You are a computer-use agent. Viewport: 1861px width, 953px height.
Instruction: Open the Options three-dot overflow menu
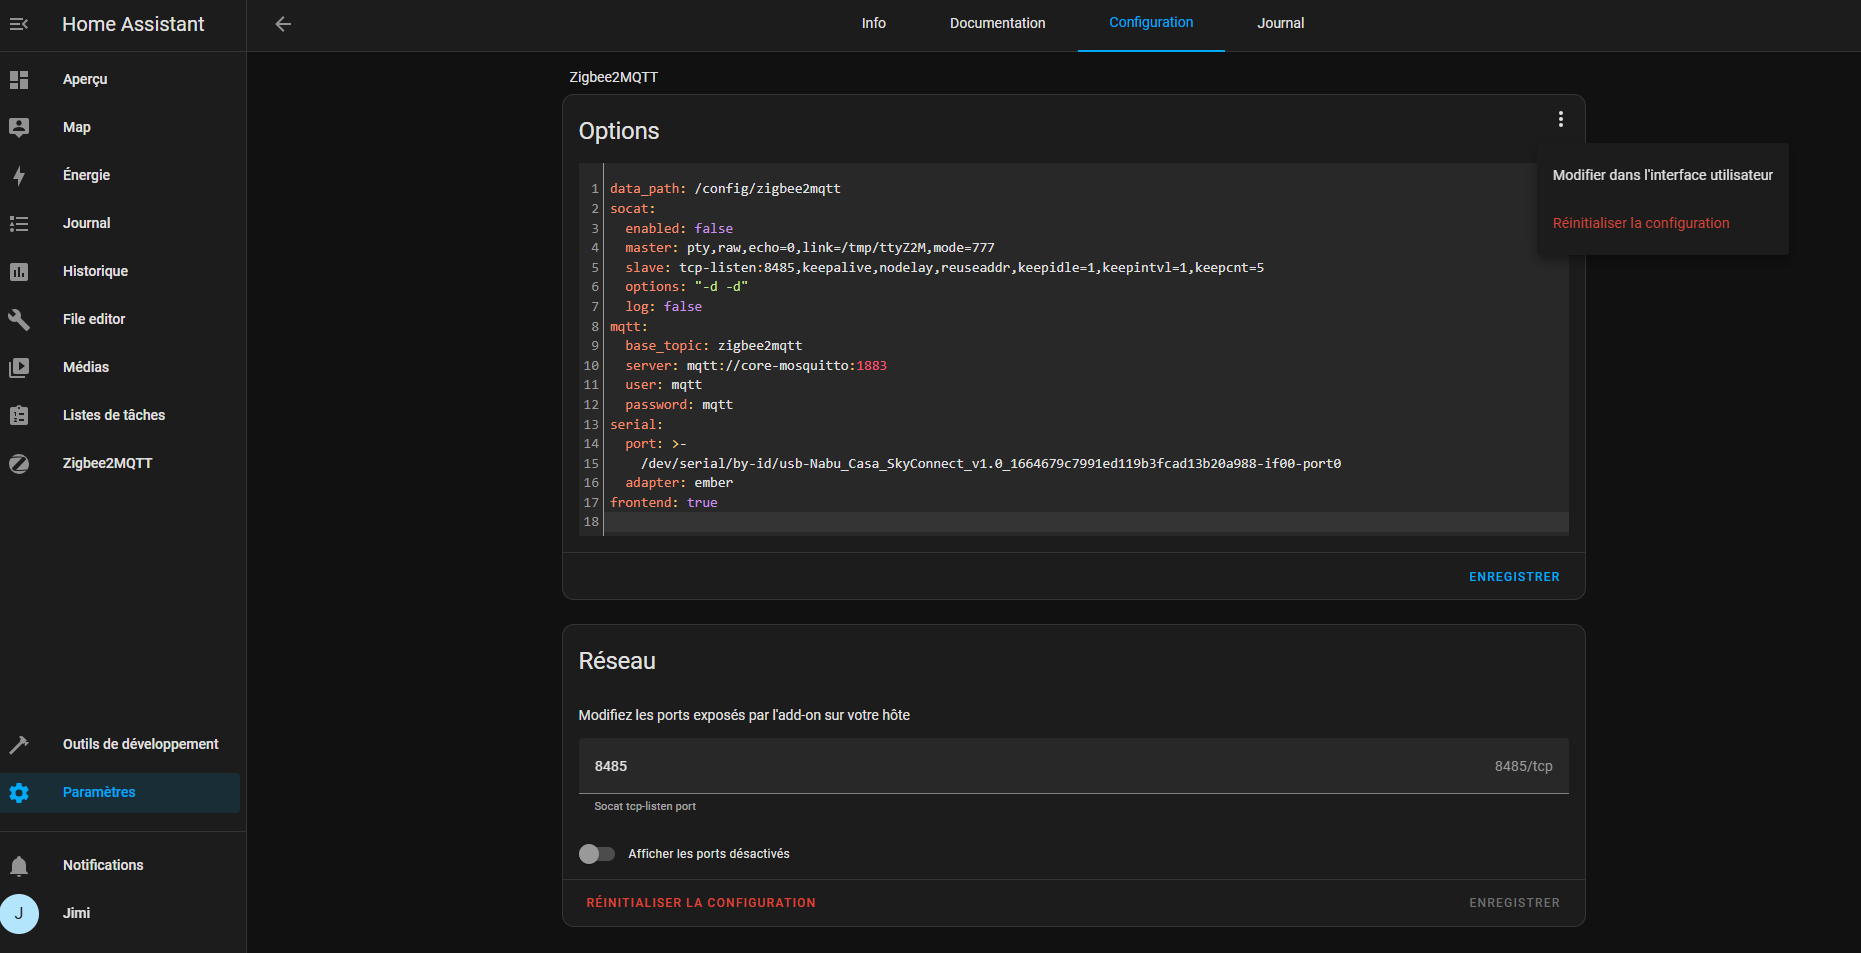click(x=1560, y=119)
